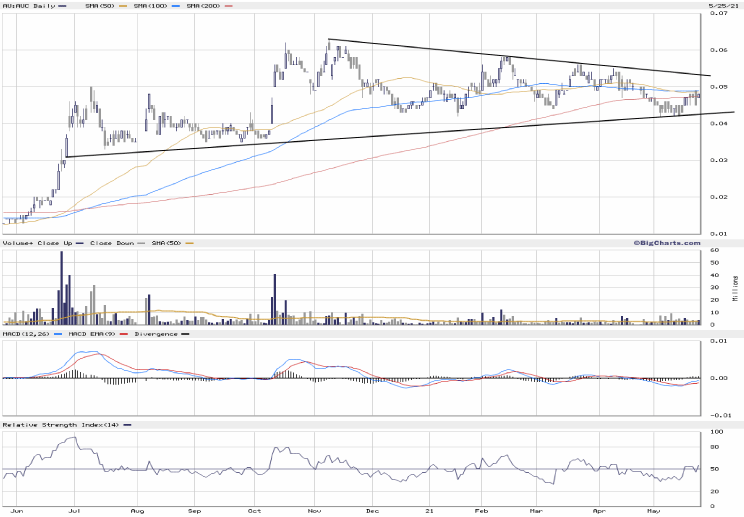Viewport: 744px width, 517px height.
Task: Click the Volume Close Up legend label
Action: click(34, 243)
